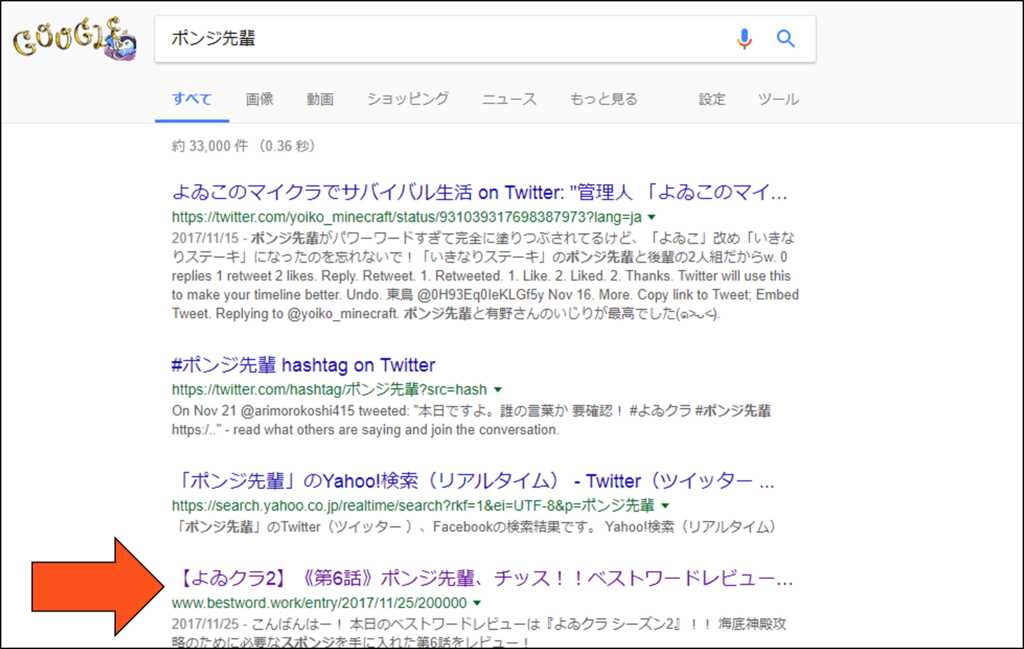Click the twitter.com/yoiko_minecraft green URL text
Image resolution: width=1024 pixels, height=649 pixels.
pos(406,217)
